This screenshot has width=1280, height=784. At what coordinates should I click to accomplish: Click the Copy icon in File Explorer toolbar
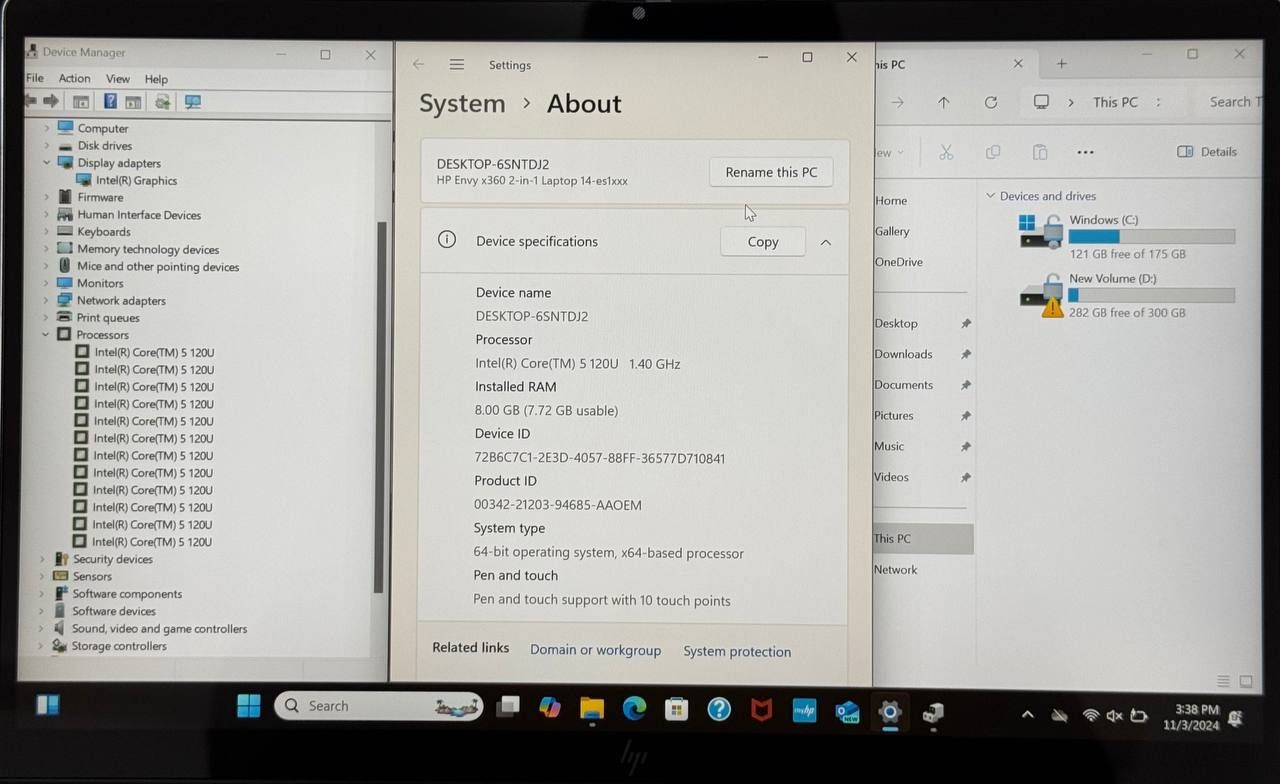[993, 152]
